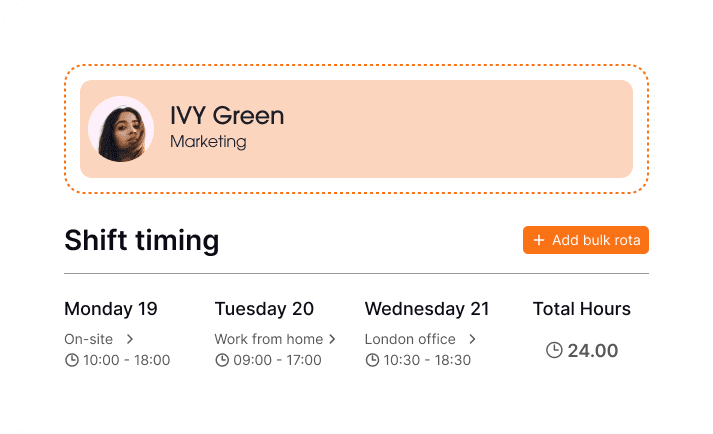Image resolution: width=713 pixels, height=434 pixels.
Task: Click the clock icon beside Monday's 10:00 - 18:00
Action: [71, 360]
